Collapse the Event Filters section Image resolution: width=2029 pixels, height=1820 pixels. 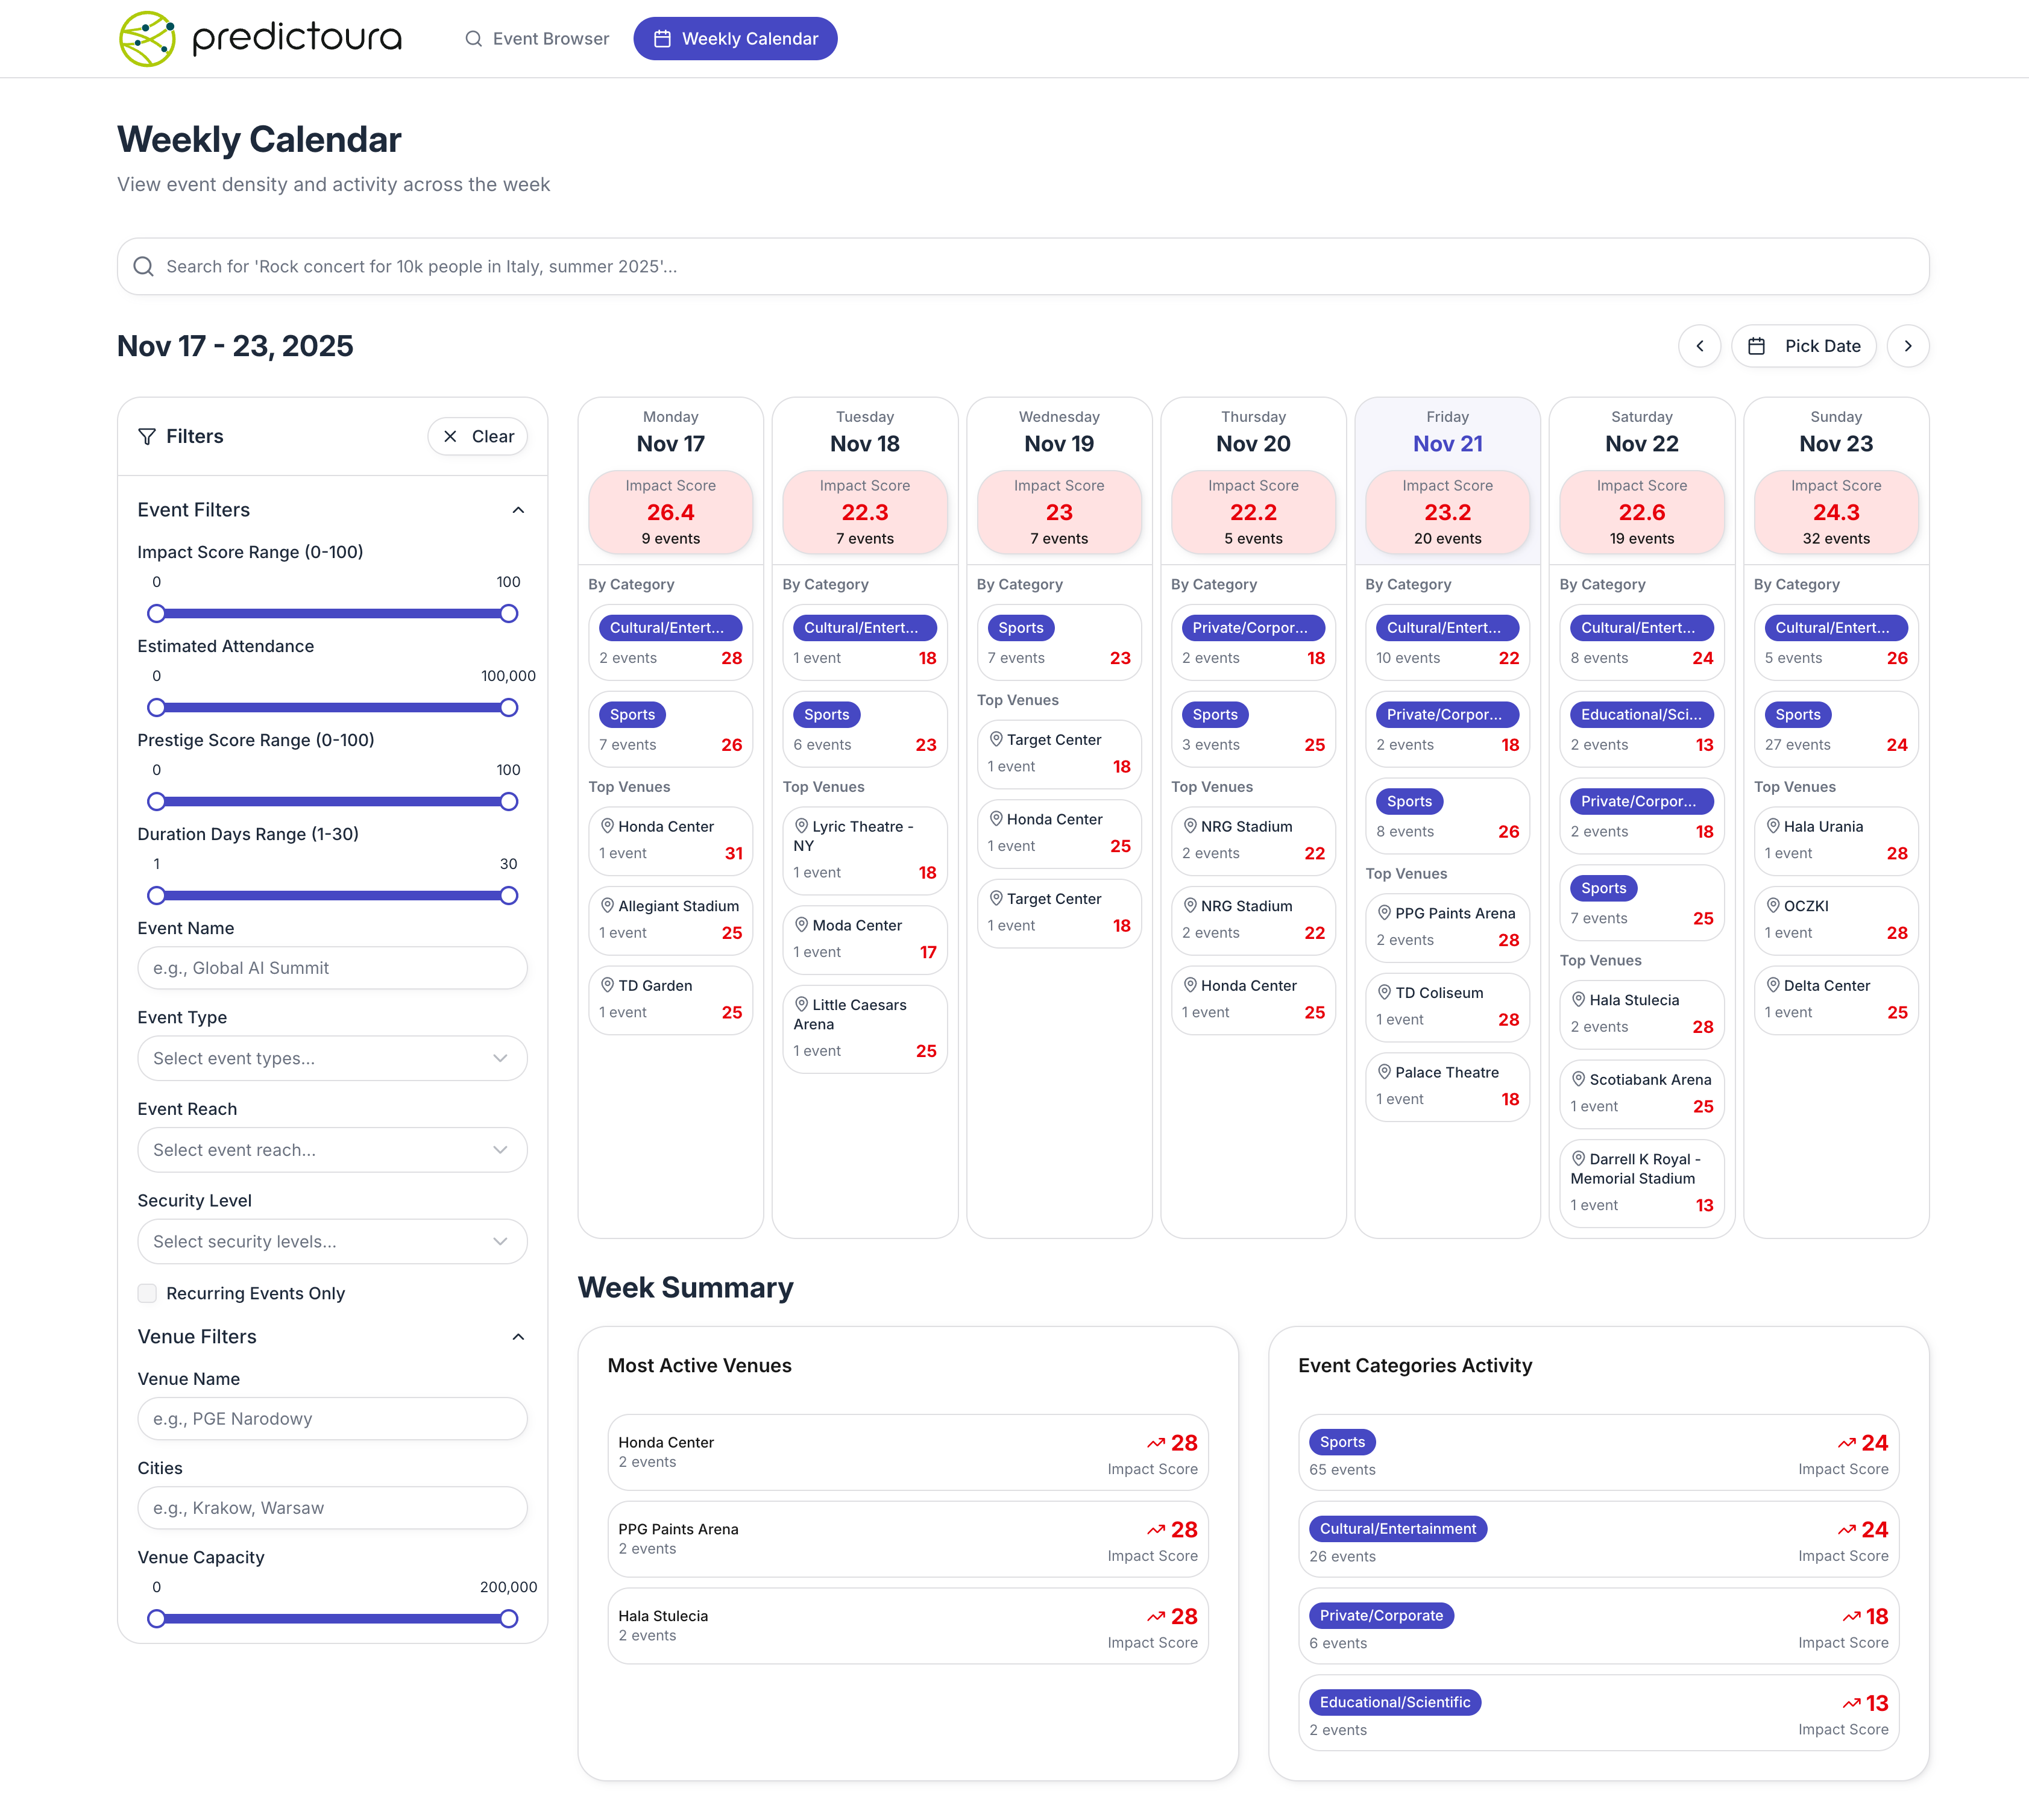pos(518,510)
